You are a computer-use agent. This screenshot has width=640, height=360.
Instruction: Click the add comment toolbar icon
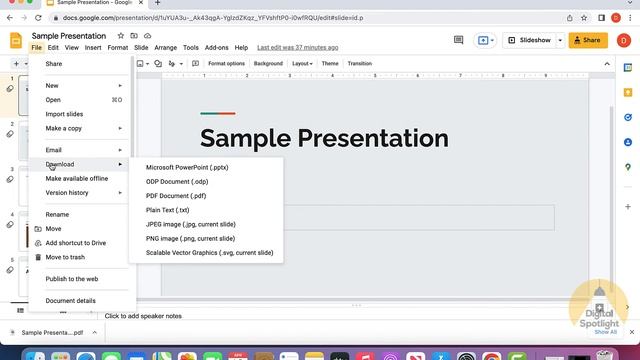click(x=196, y=64)
